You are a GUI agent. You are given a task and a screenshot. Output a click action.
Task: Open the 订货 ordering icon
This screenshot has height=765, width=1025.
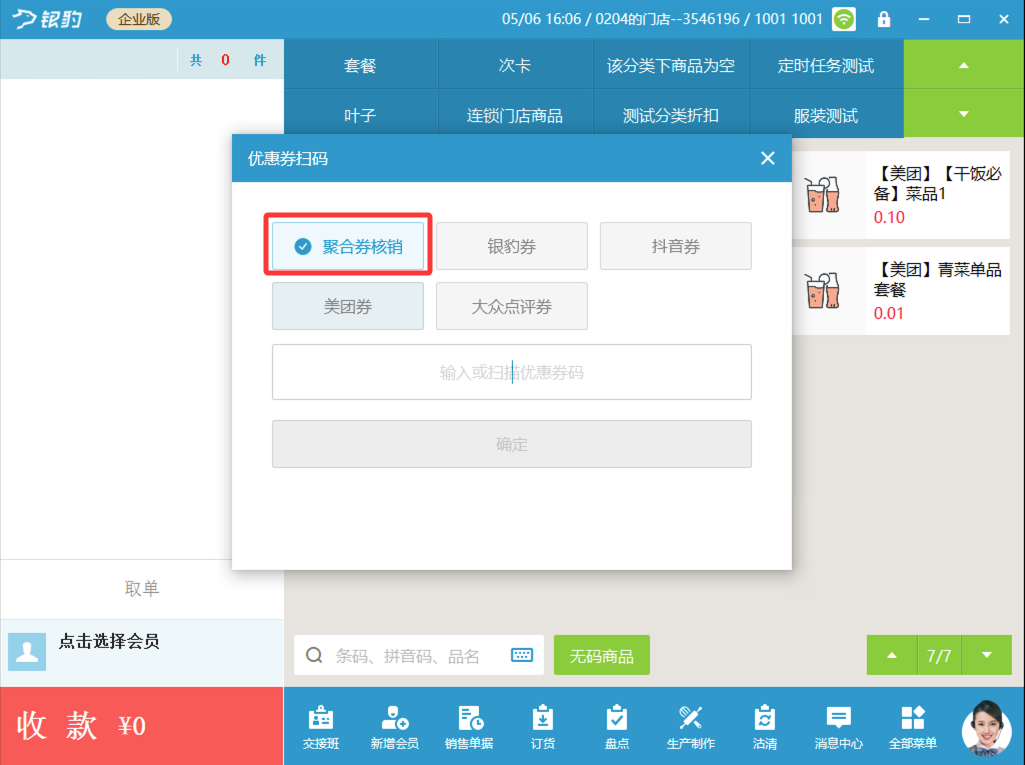(543, 726)
